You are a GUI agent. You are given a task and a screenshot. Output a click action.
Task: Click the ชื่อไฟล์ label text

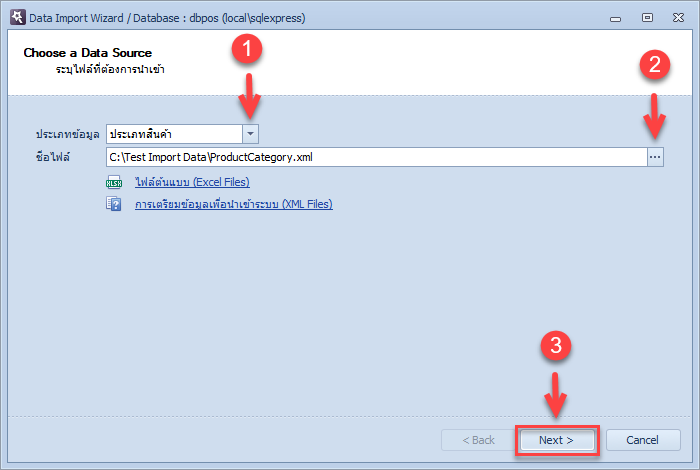[x=53, y=157]
